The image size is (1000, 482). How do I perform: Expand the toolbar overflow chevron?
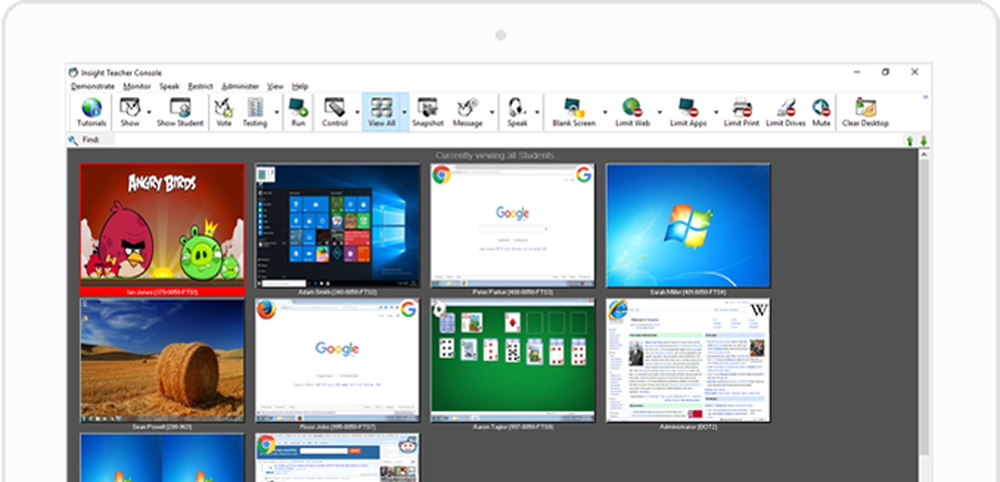pos(925,97)
